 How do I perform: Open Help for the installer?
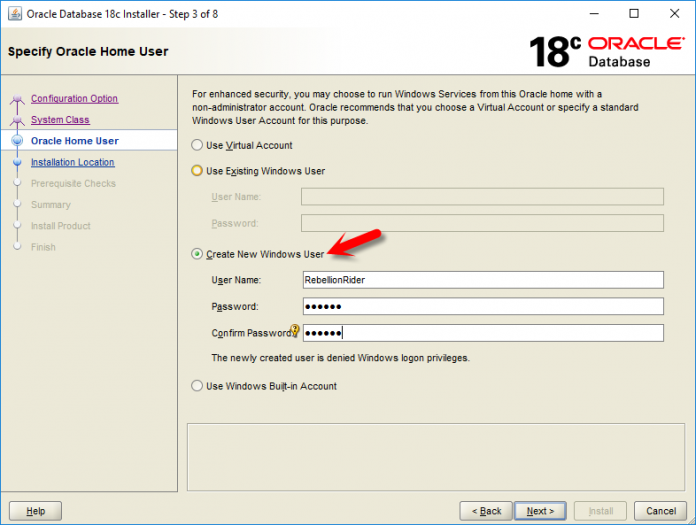35,511
